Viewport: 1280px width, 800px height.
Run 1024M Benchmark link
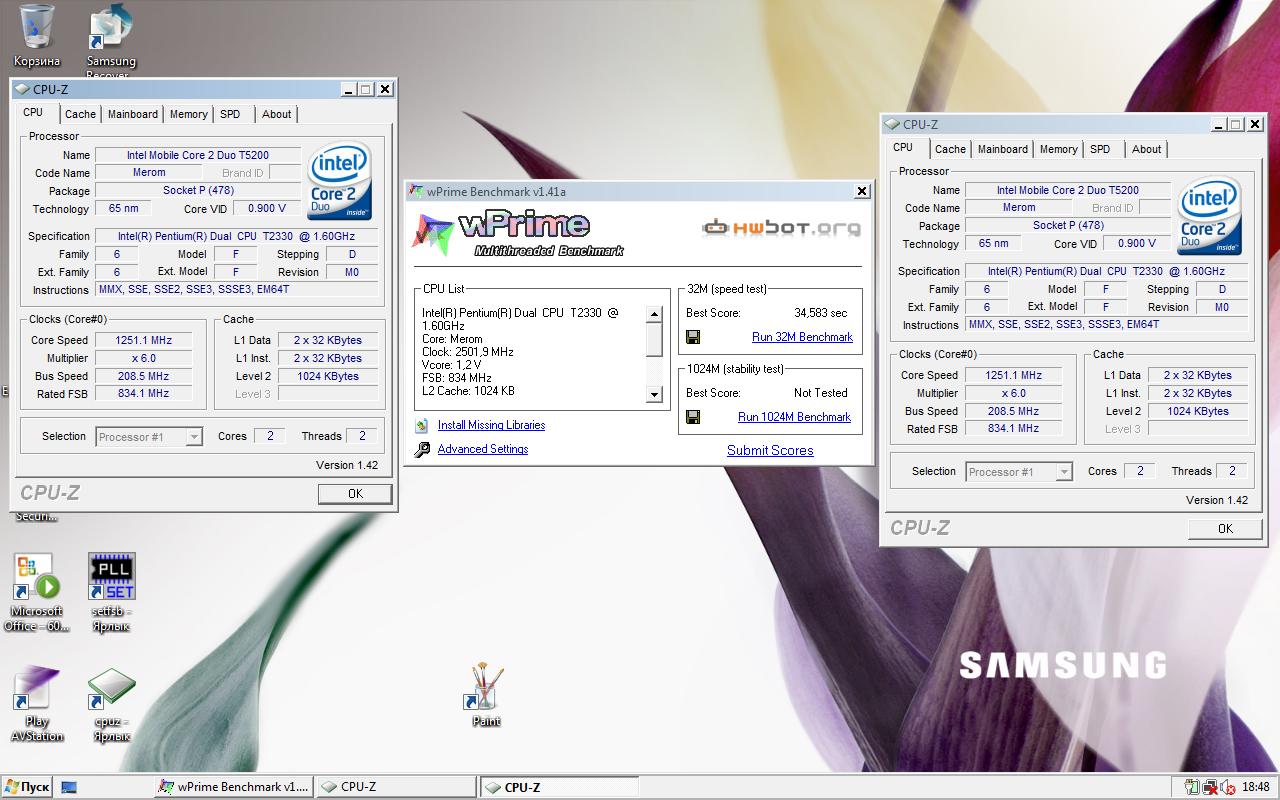[x=794, y=417]
